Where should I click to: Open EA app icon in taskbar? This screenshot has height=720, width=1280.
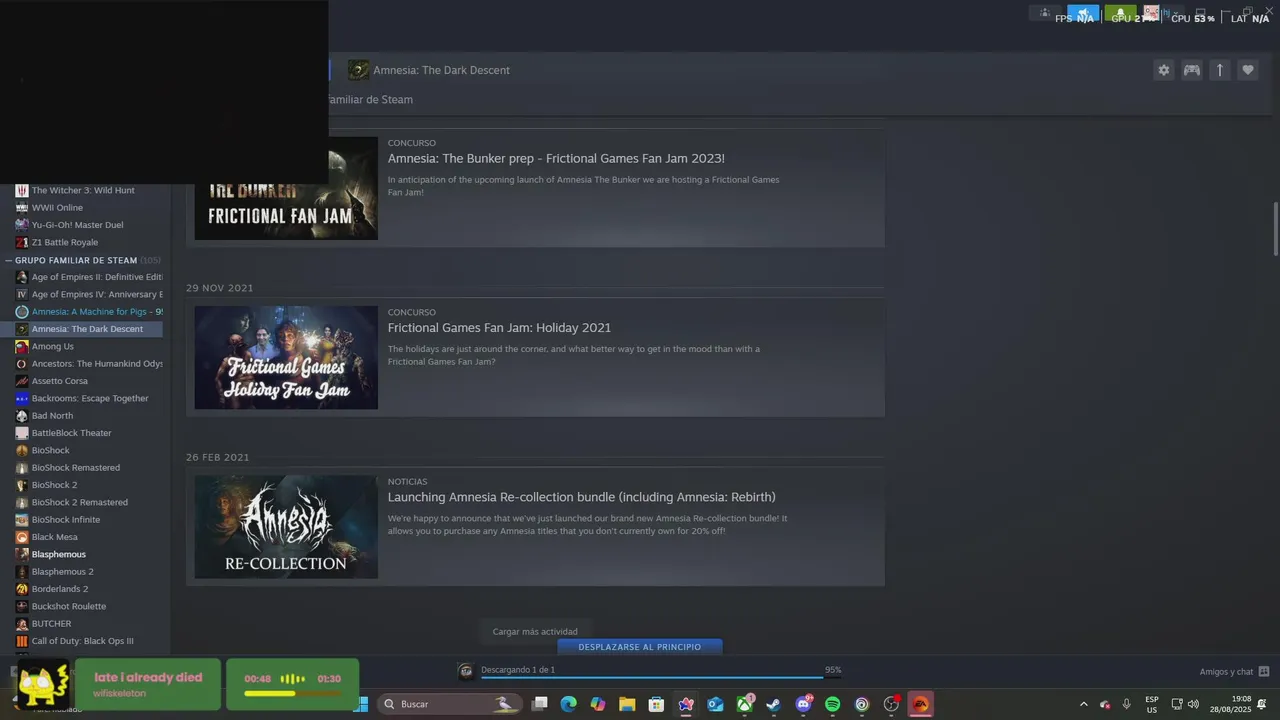tap(921, 704)
